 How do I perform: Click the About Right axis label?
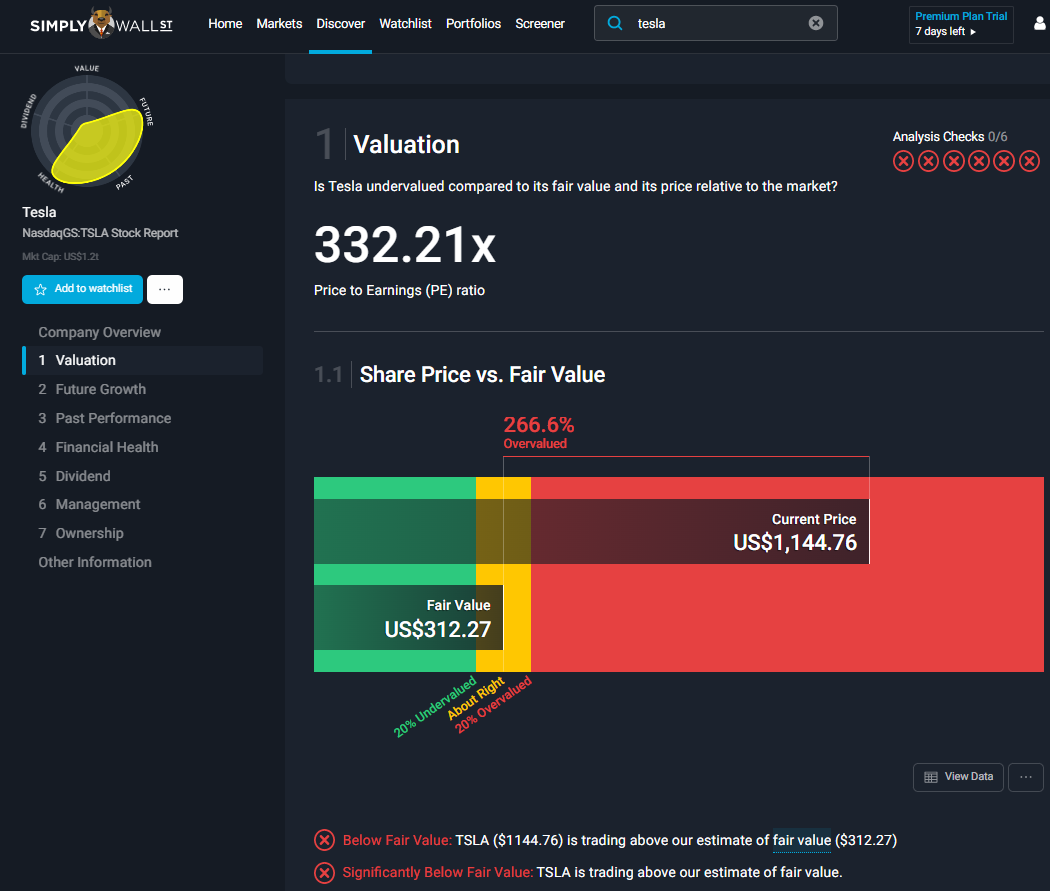point(475,698)
